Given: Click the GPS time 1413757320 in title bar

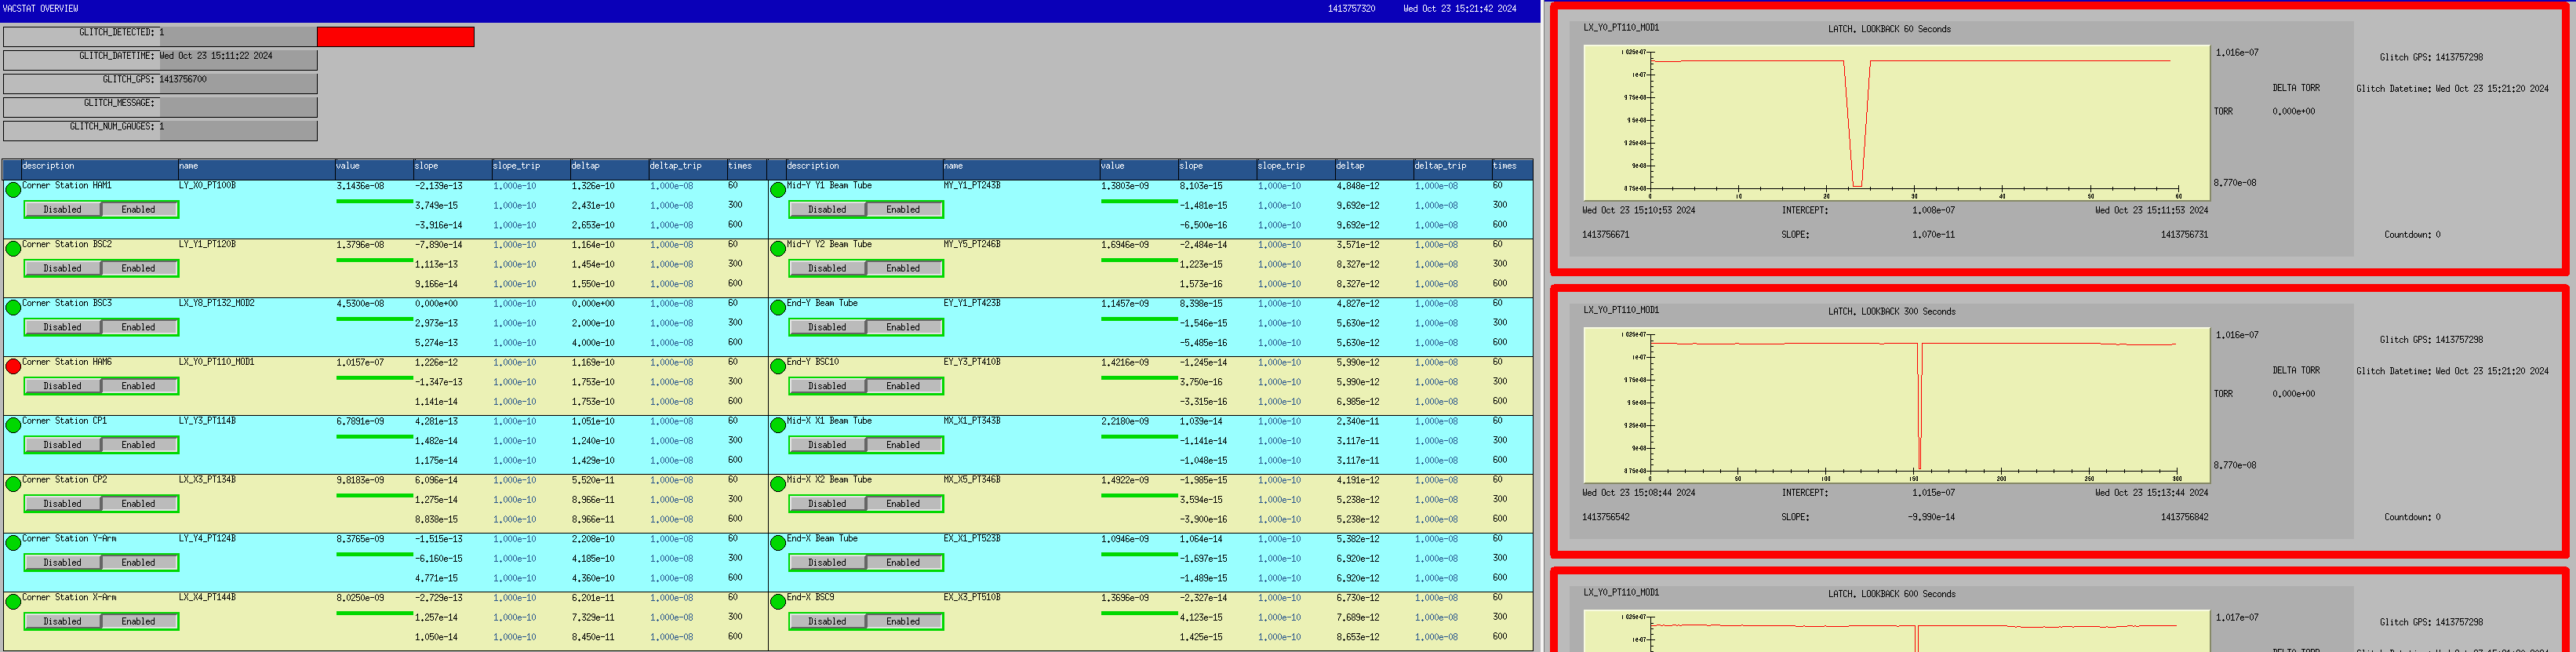Looking at the screenshot, I should coord(1351,9).
